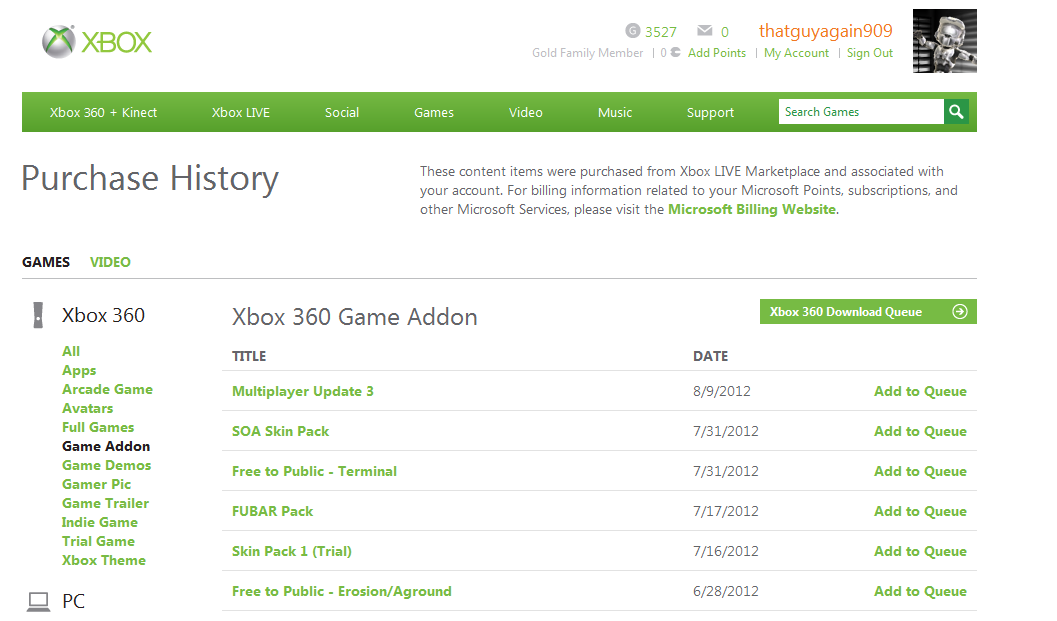Viewport: 1057px width, 621px height.
Task: Click the Microsoft Points coin icon
Action: pos(675,53)
